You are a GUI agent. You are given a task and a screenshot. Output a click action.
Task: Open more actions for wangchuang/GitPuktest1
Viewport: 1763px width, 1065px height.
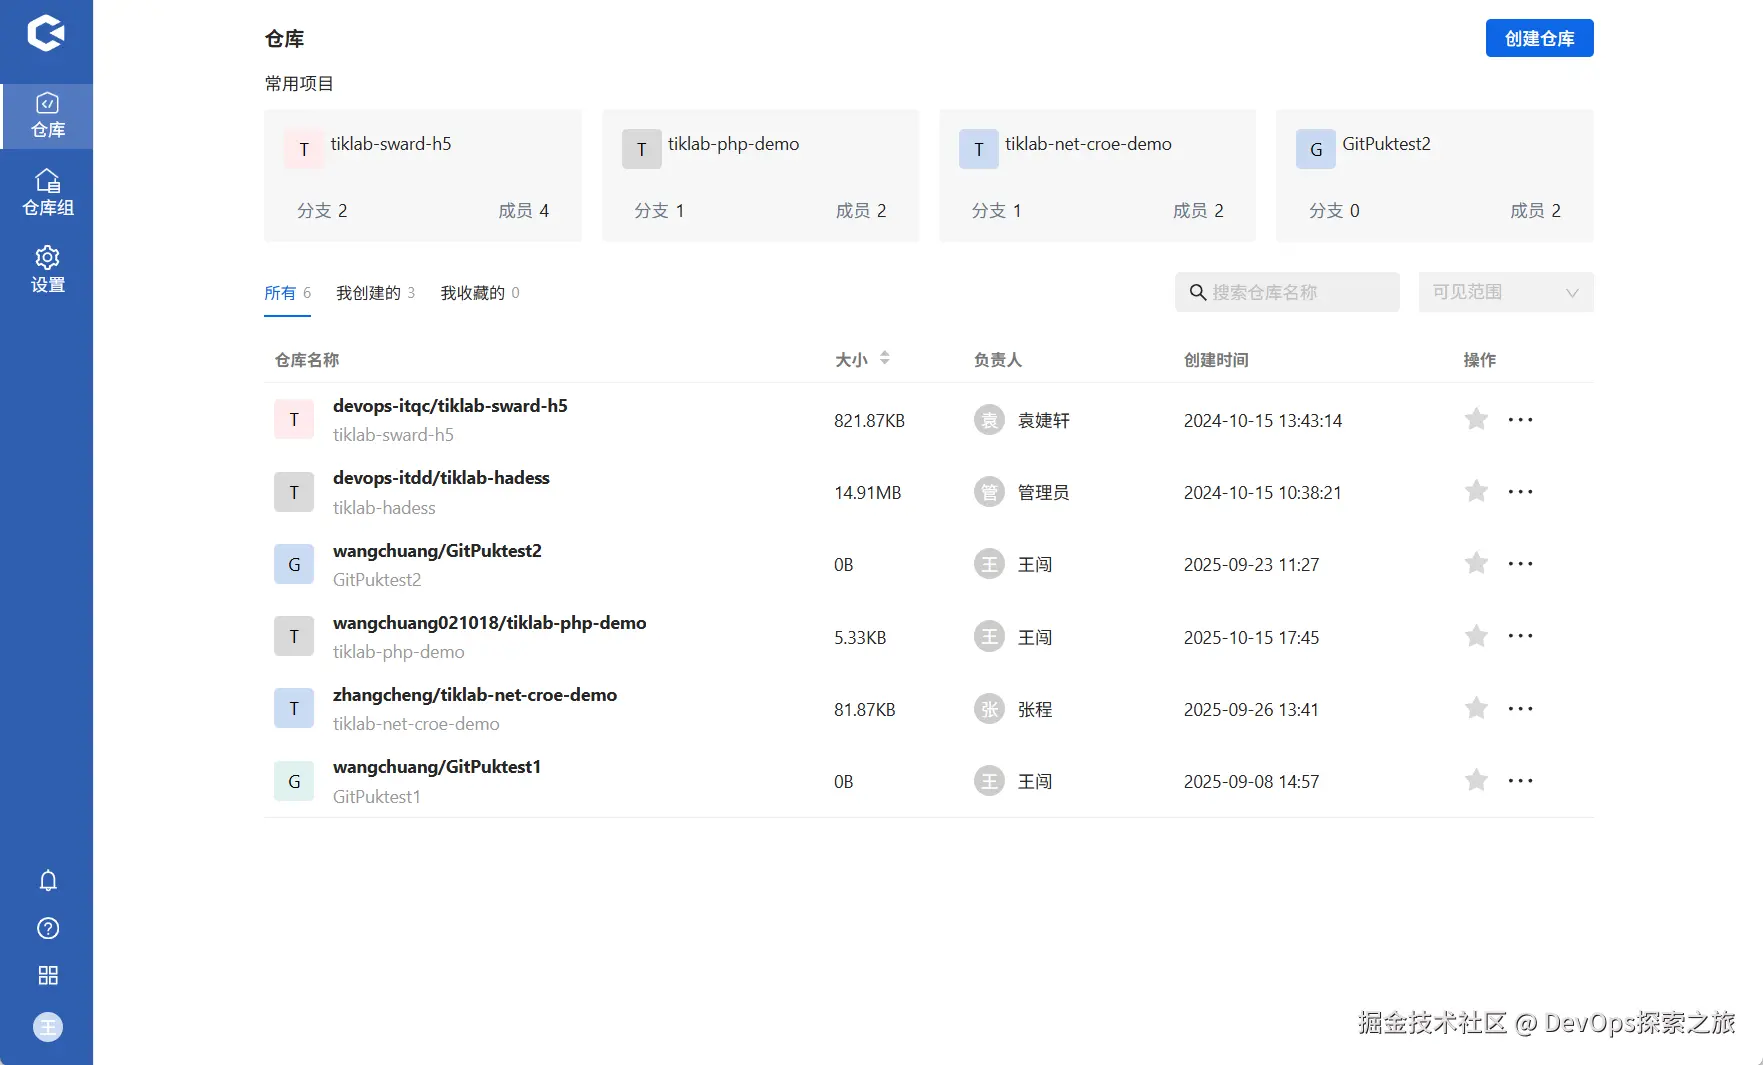(1520, 781)
